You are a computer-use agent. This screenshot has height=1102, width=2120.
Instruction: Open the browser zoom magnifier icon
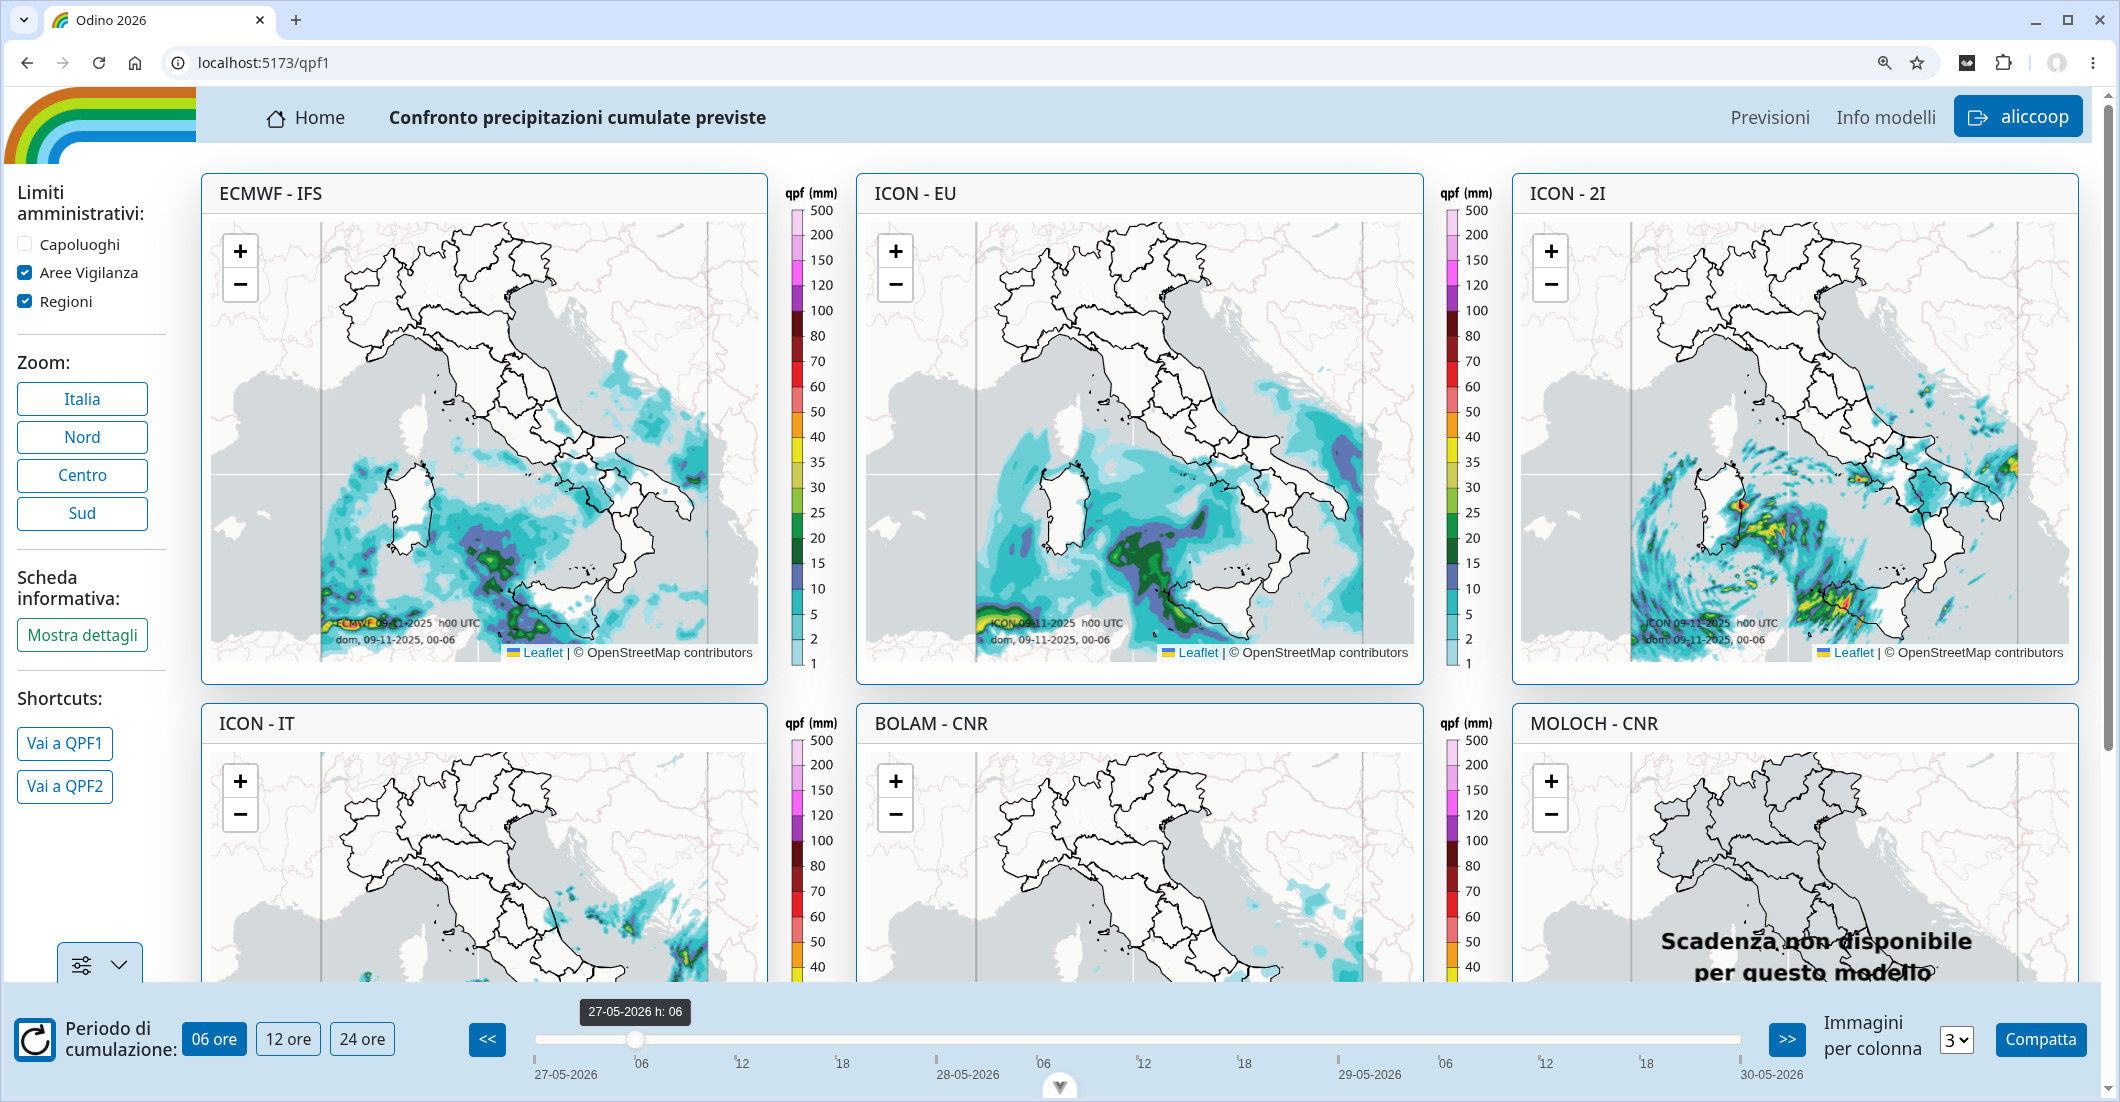[x=1885, y=63]
